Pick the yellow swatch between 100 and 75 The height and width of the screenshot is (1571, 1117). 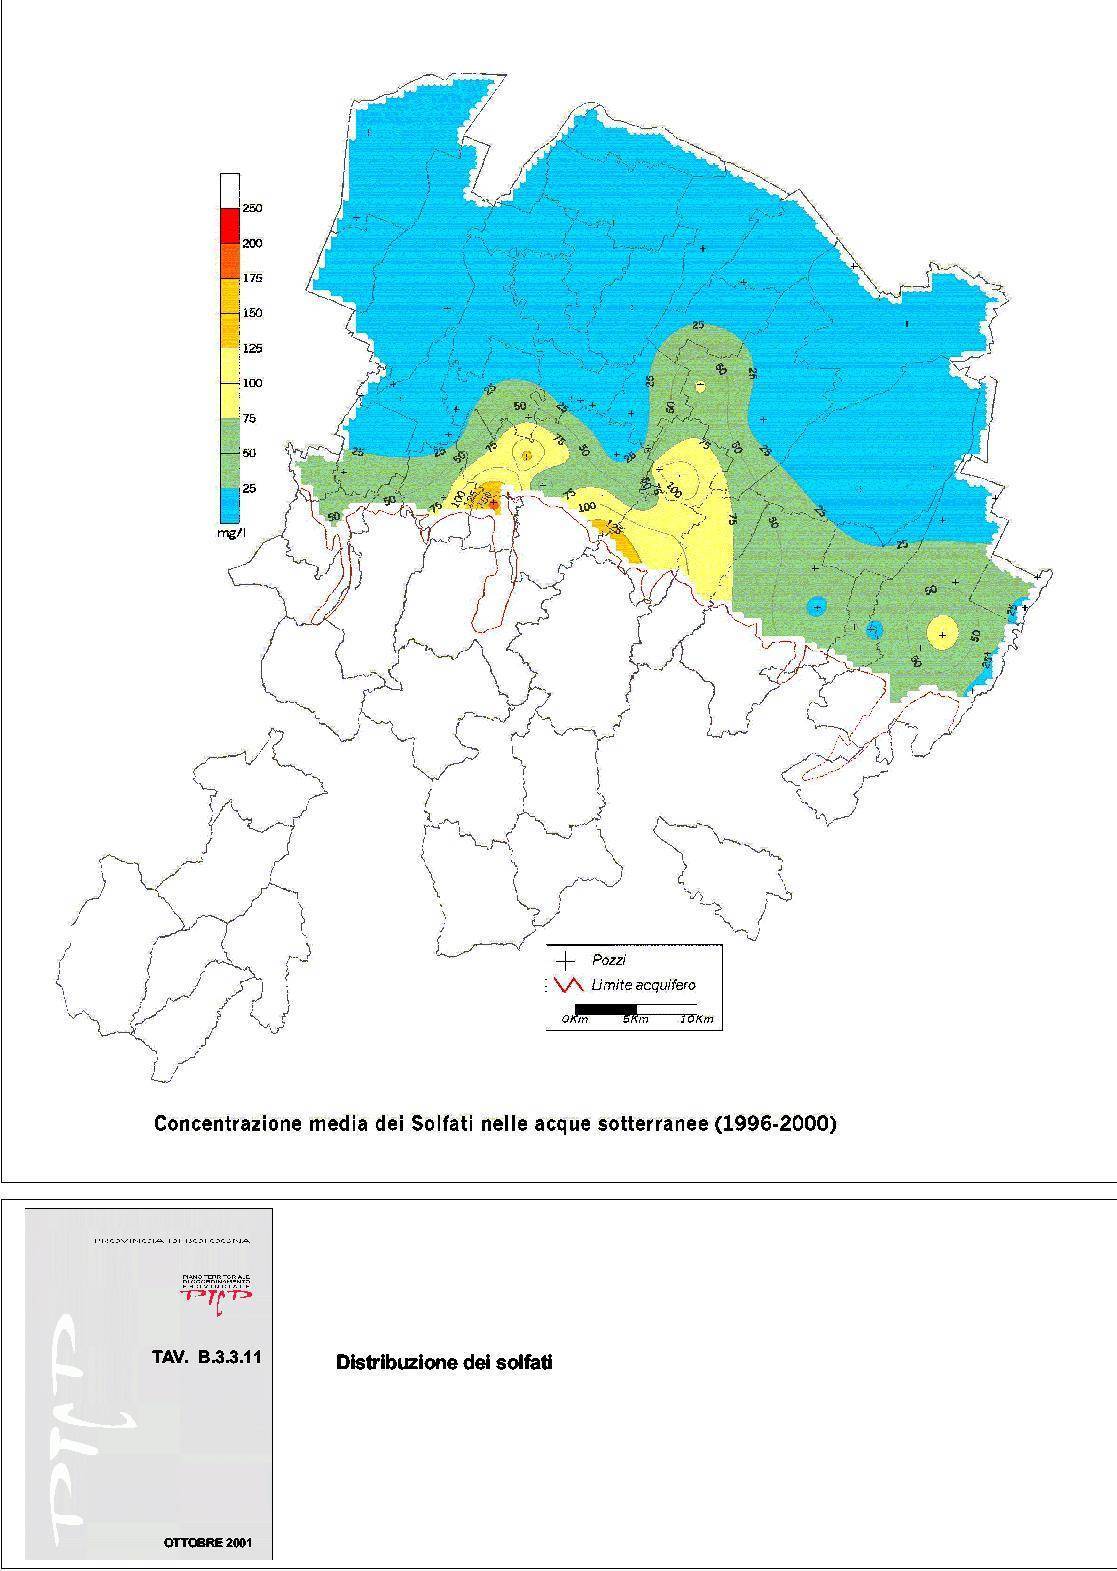coord(230,400)
